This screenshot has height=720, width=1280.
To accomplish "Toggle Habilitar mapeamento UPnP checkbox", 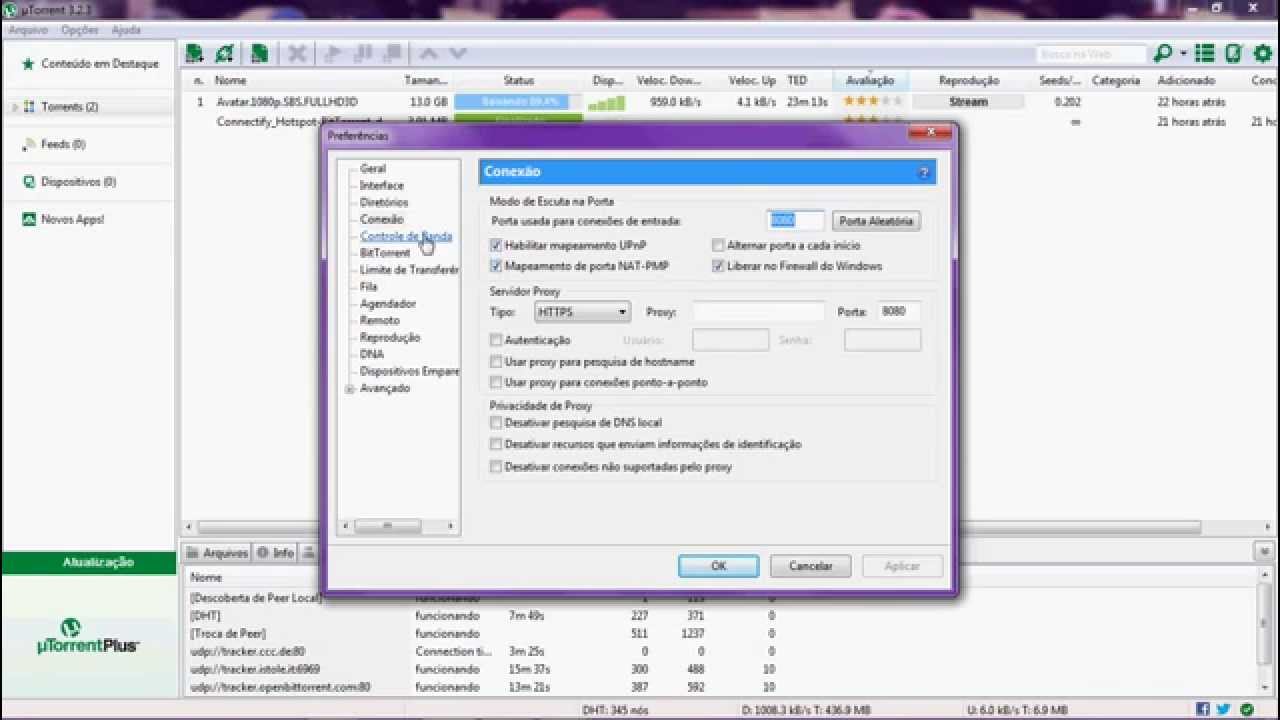I will pyautogui.click(x=496, y=245).
